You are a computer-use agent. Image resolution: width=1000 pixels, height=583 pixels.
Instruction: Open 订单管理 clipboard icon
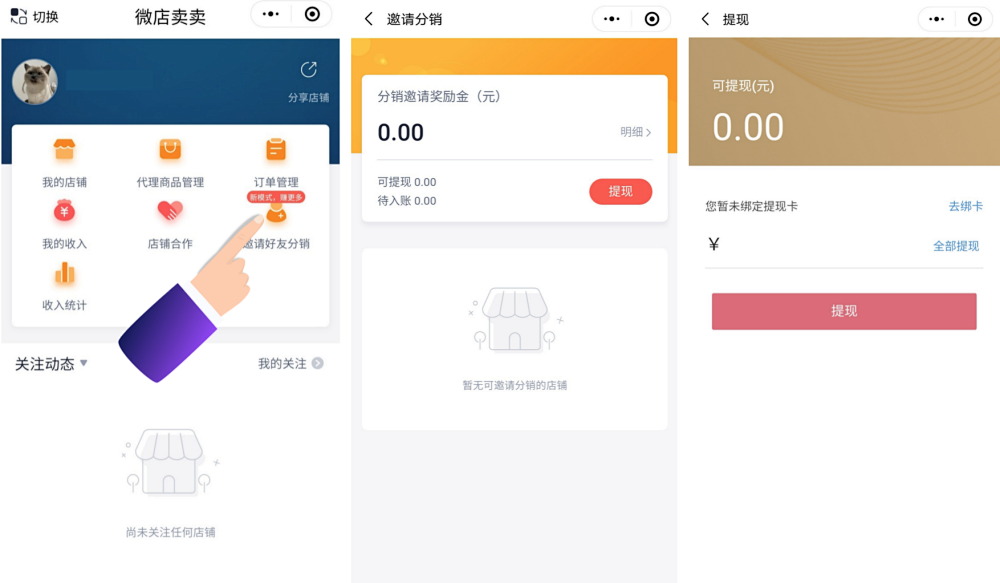pos(276,150)
